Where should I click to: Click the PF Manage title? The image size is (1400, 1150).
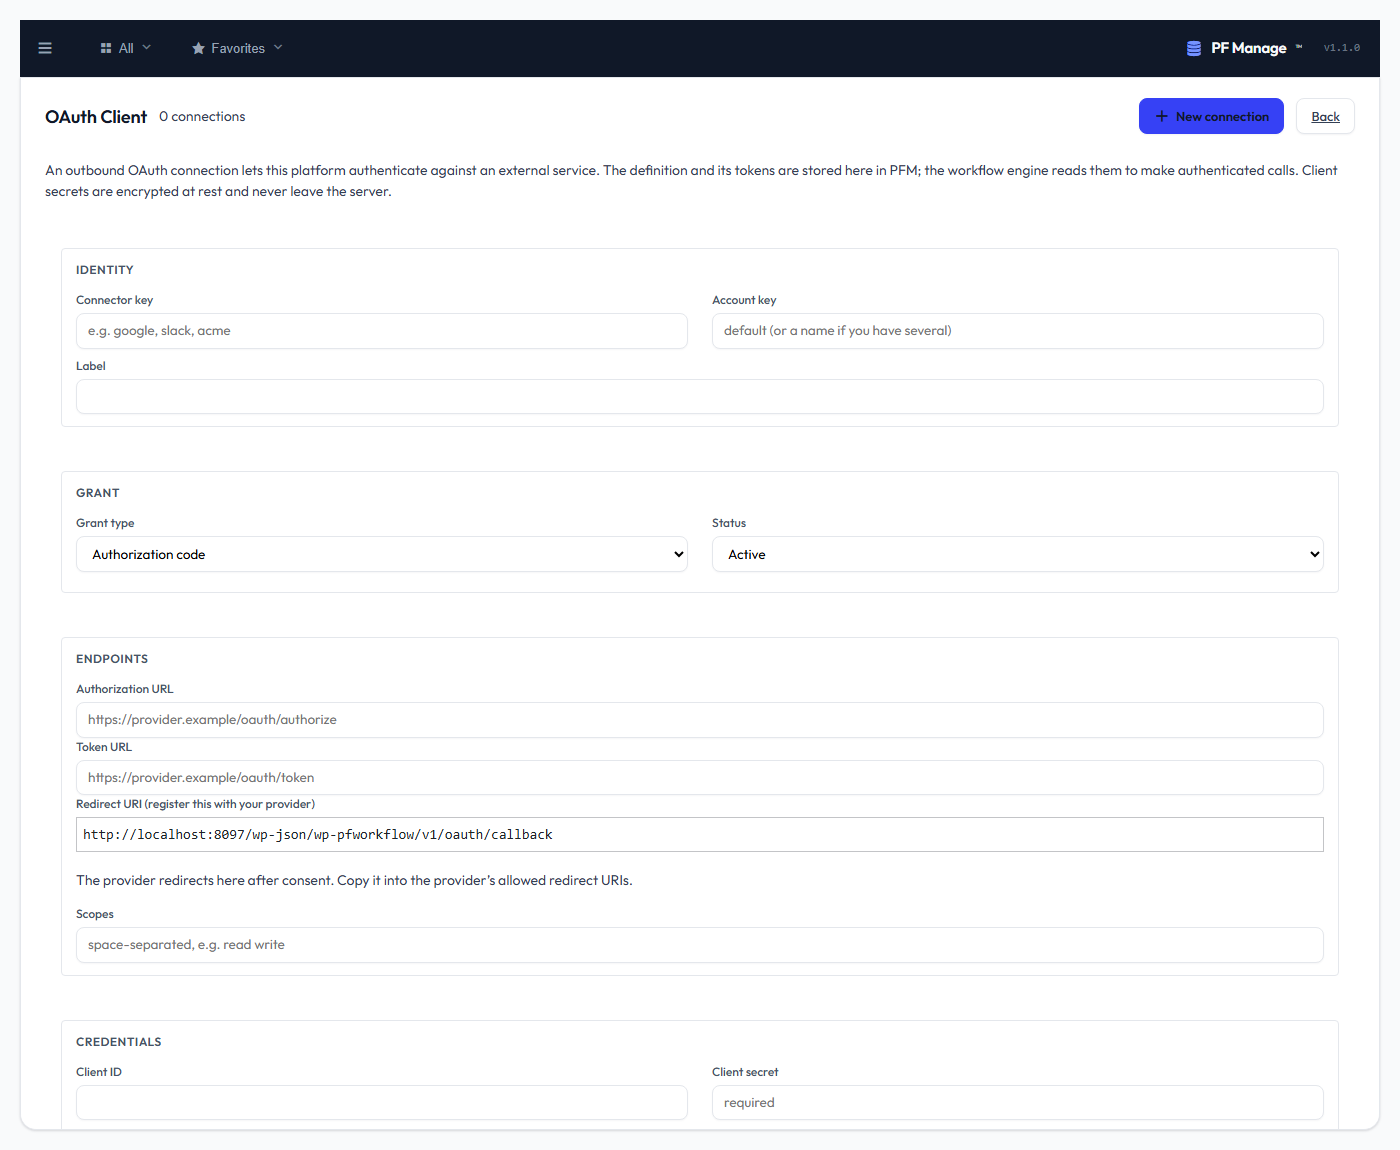click(x=1249, y=48)
